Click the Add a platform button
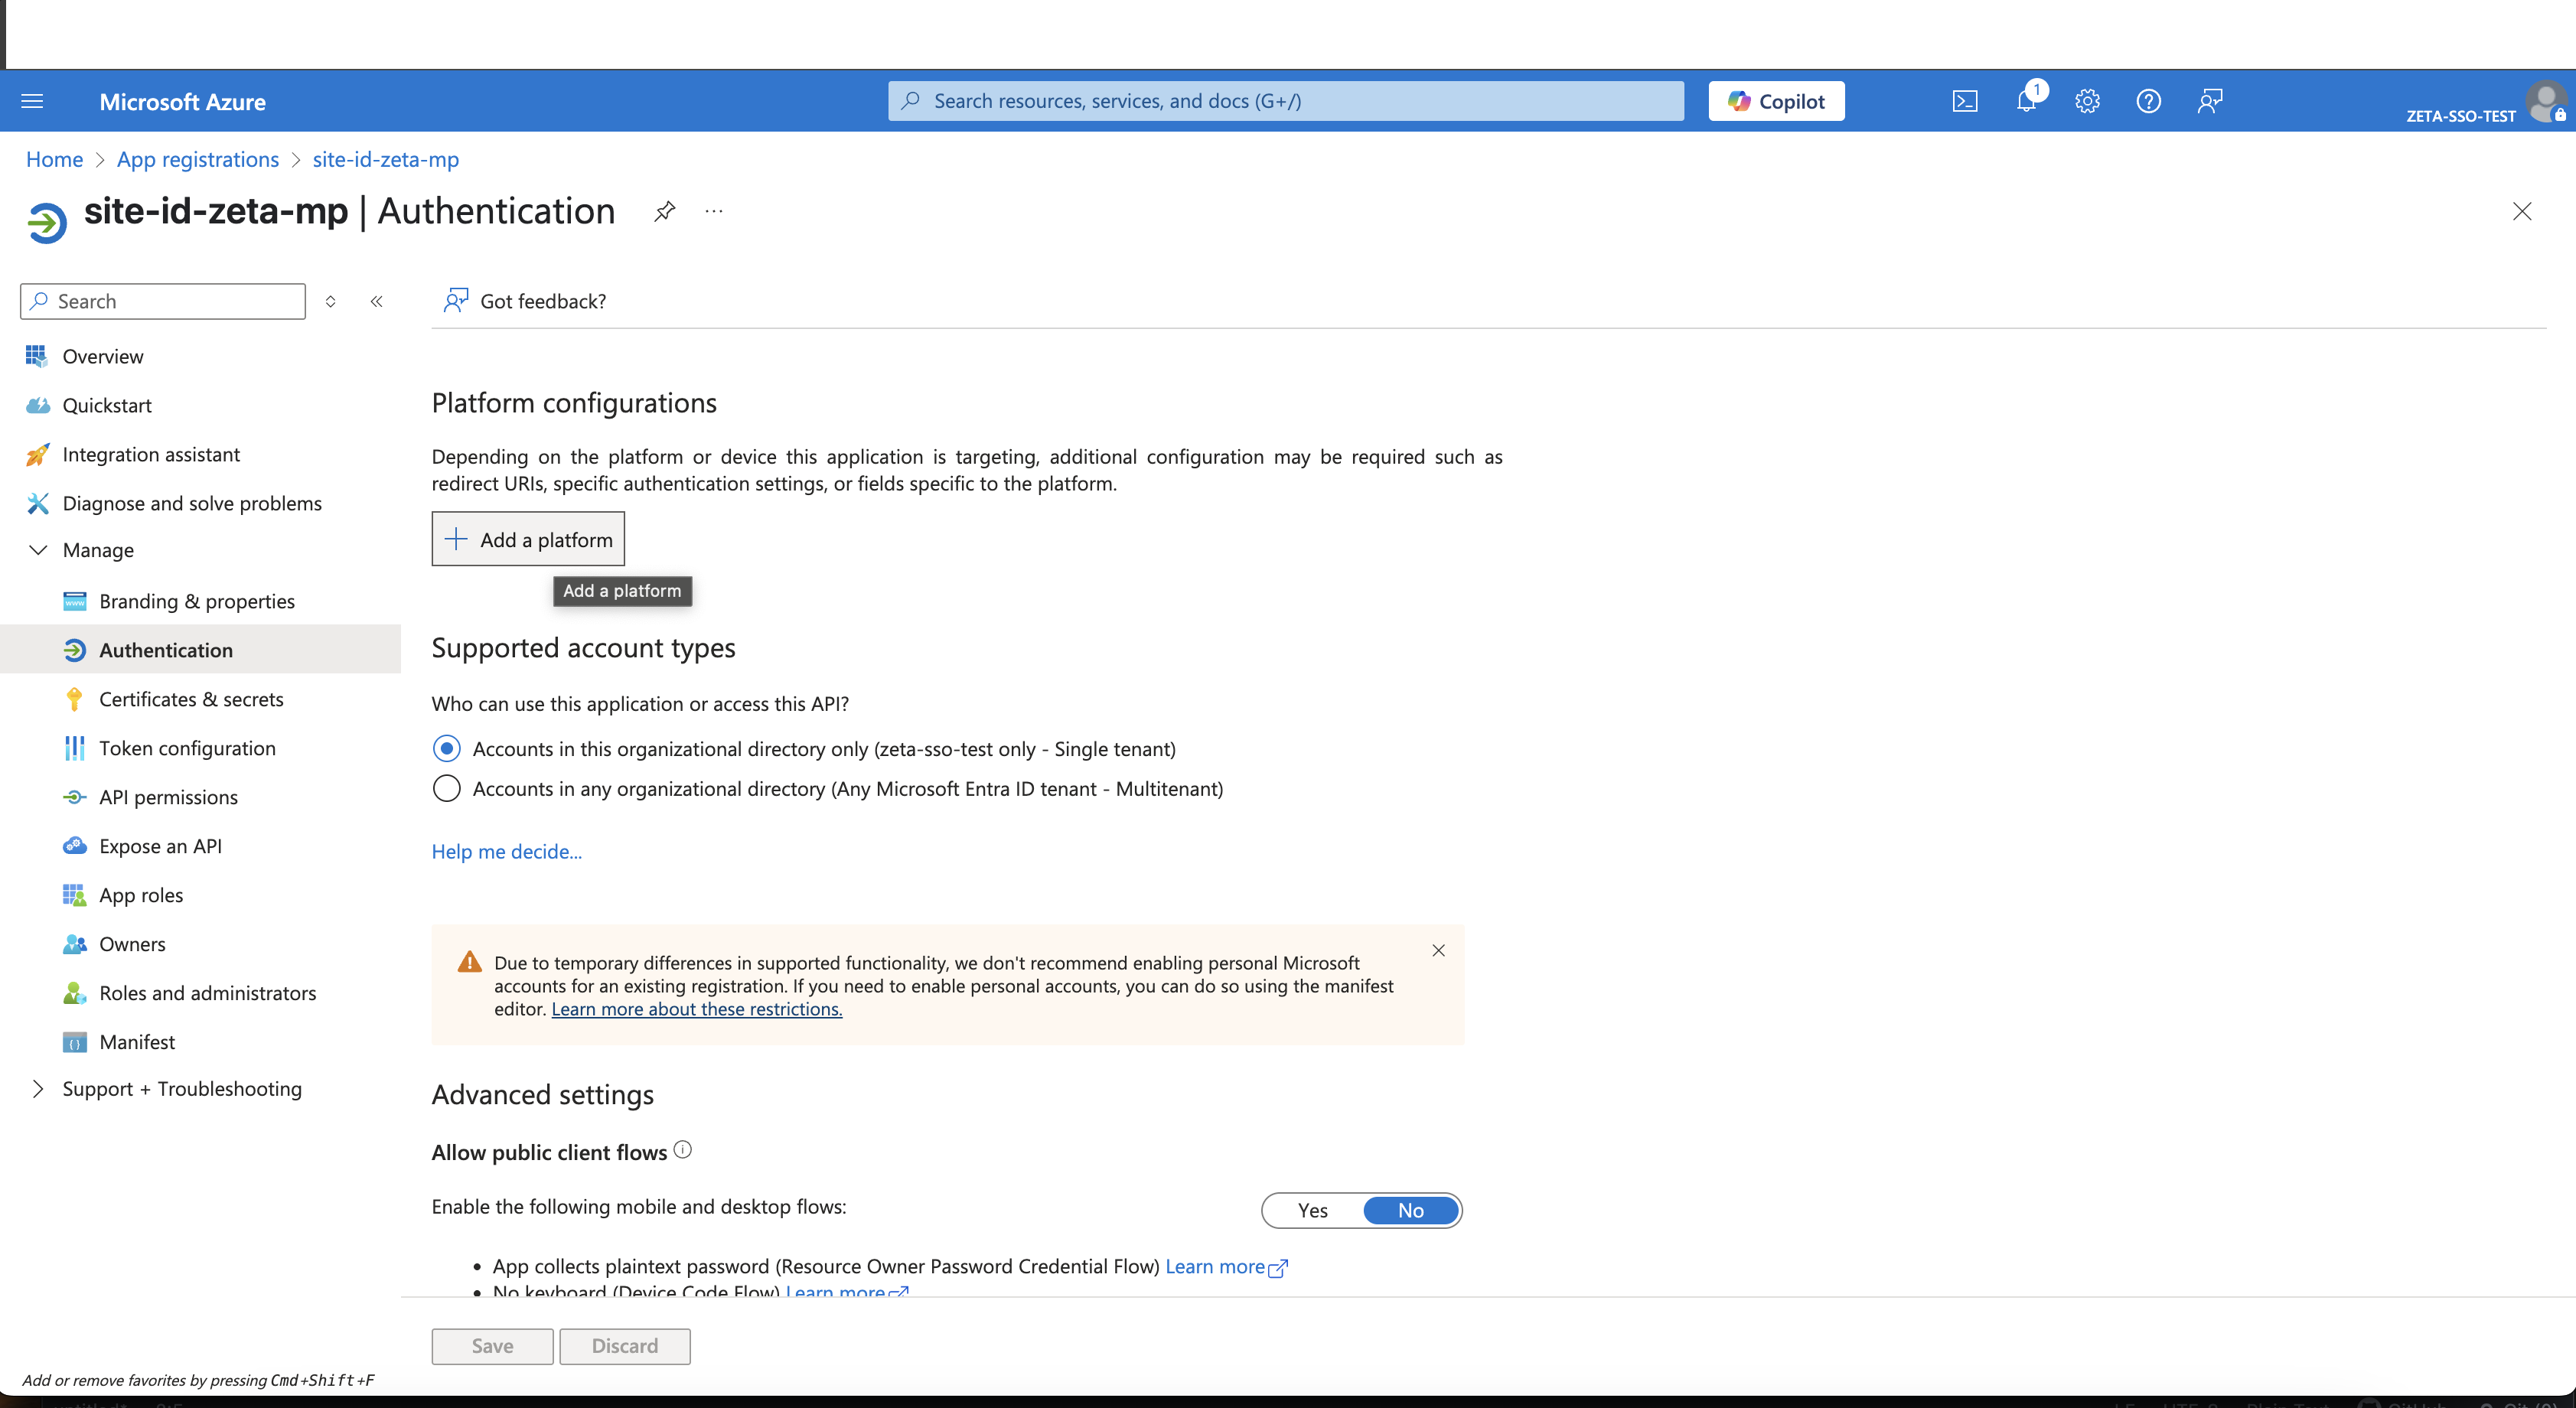 [x=528, y=539]
